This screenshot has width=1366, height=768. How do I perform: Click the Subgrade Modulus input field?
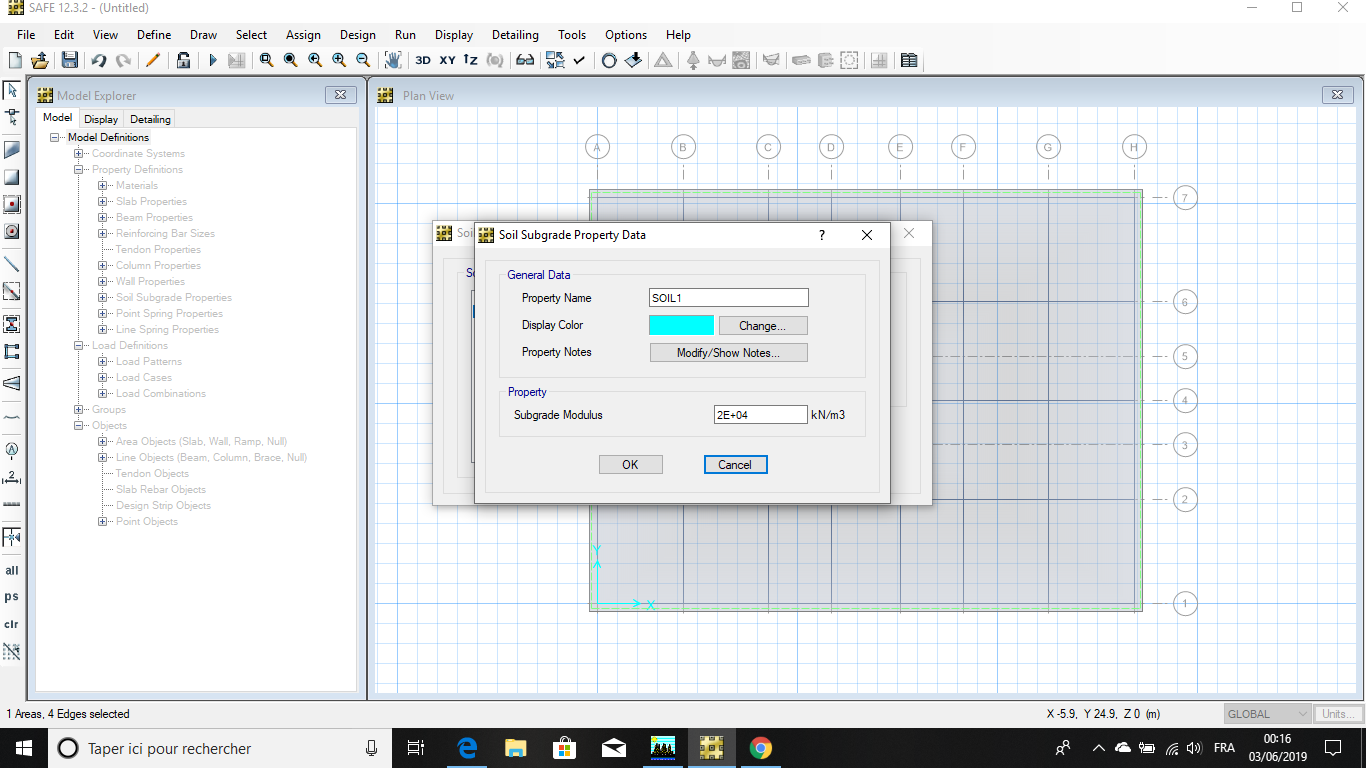click(760, 414)
